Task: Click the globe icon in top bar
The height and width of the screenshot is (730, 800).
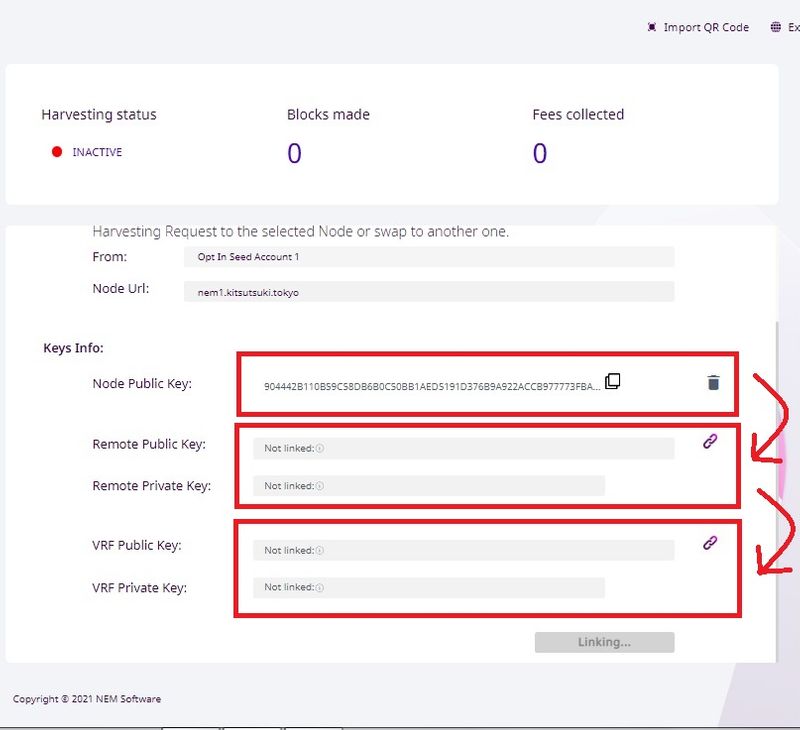Action: pos(775,27)
